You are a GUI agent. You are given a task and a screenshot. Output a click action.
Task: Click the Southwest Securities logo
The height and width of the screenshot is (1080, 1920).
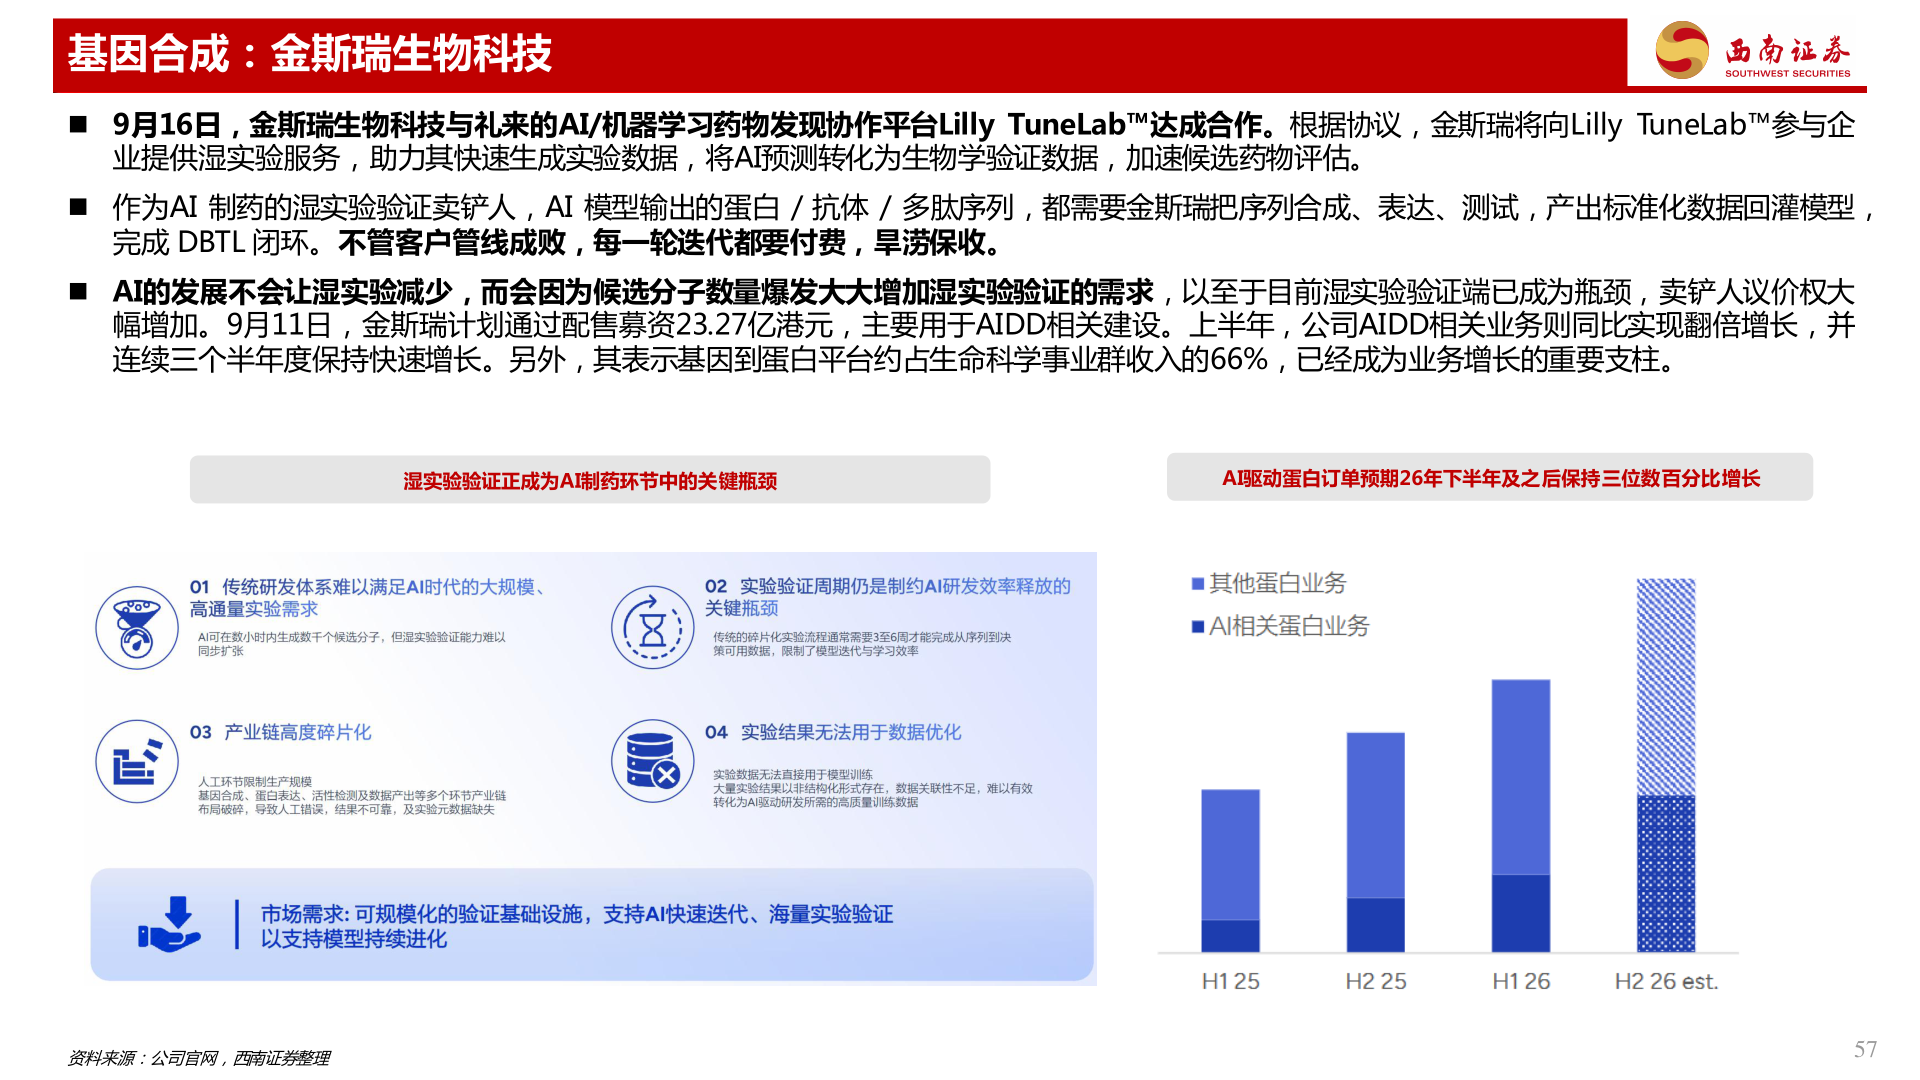(x=1753, y=51)
